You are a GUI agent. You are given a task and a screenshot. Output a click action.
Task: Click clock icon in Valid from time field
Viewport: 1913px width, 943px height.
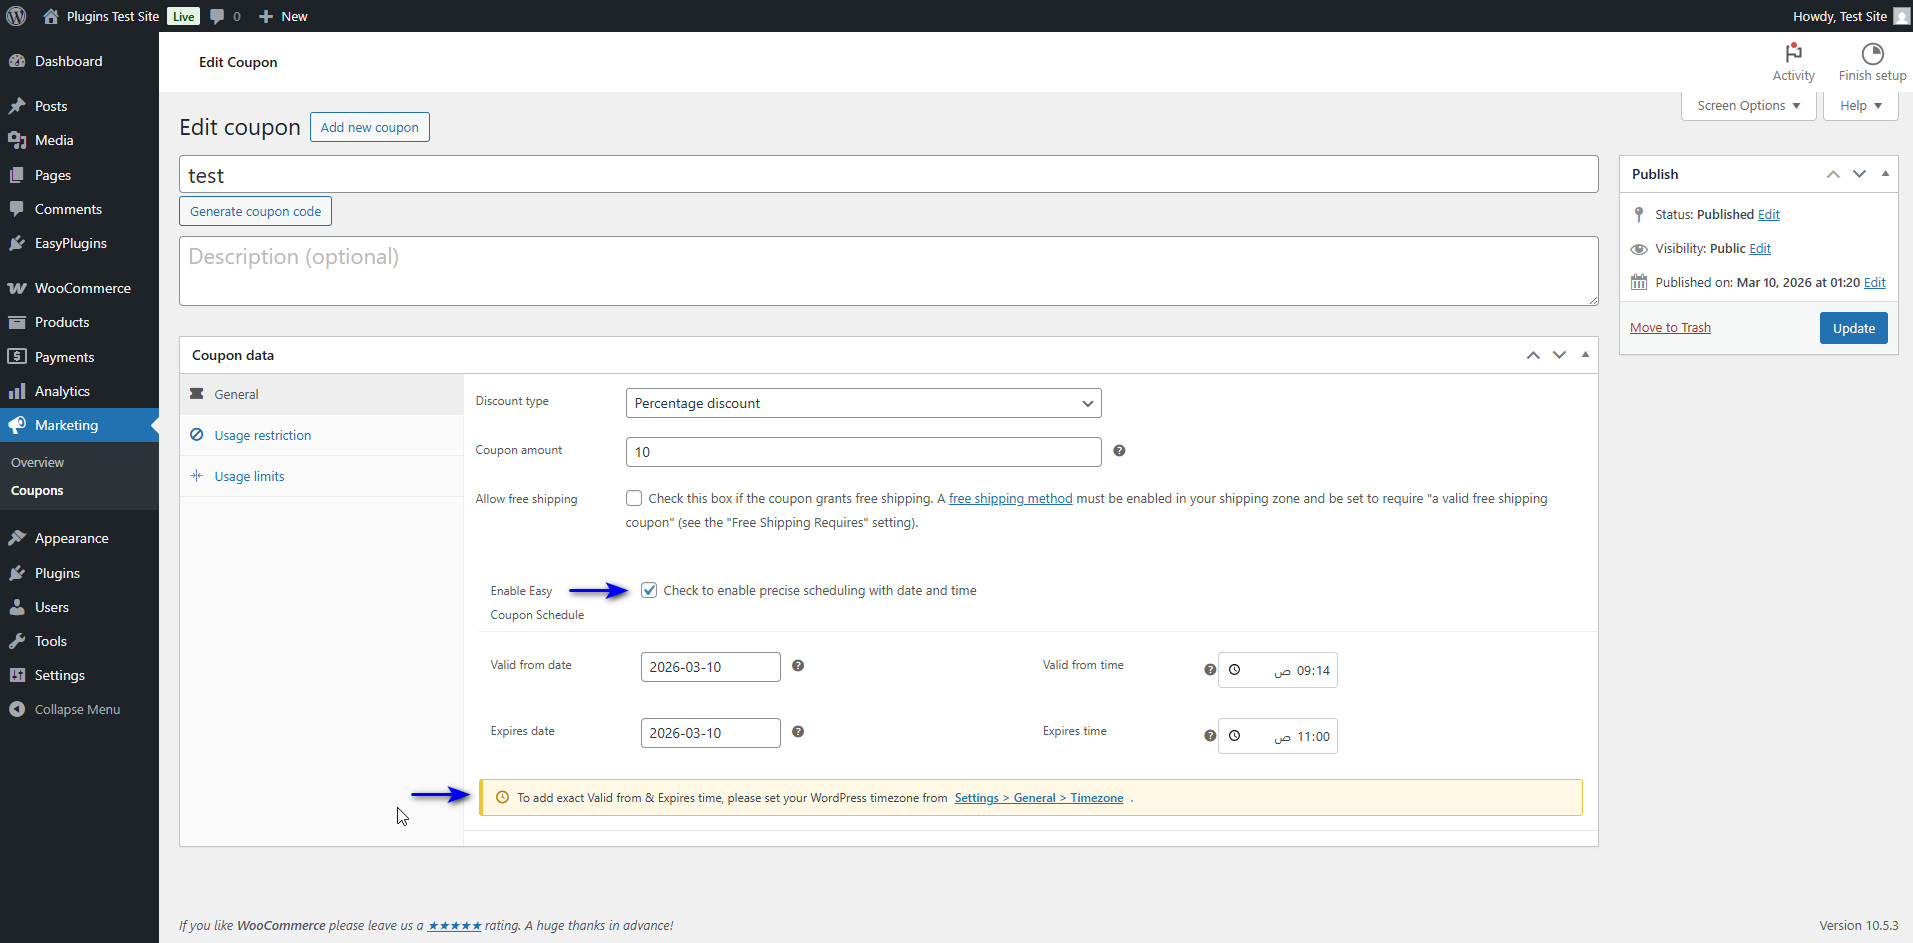(x=1235, y=670)
